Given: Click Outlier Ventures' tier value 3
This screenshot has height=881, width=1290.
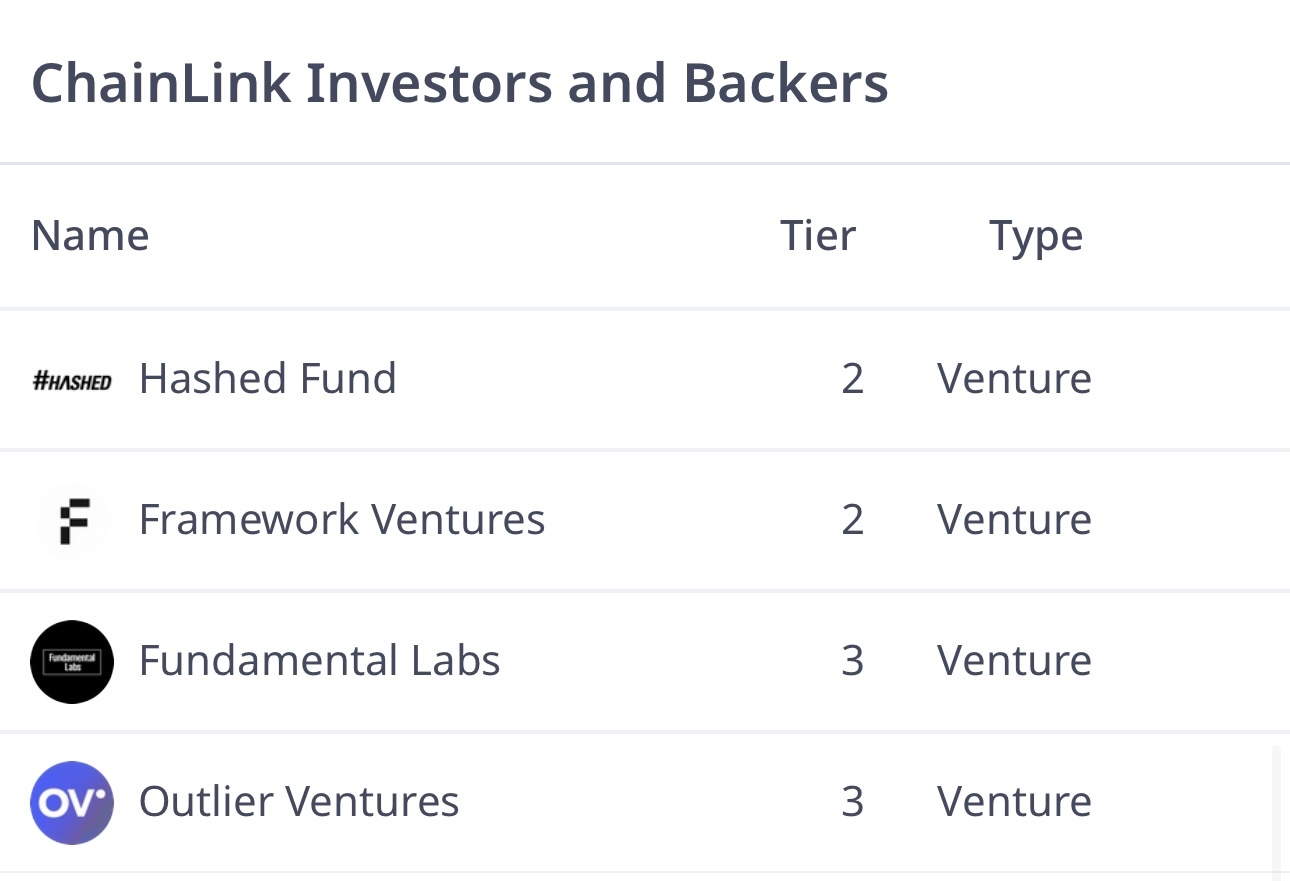Looking at the screenshot, I should point(852,802).
